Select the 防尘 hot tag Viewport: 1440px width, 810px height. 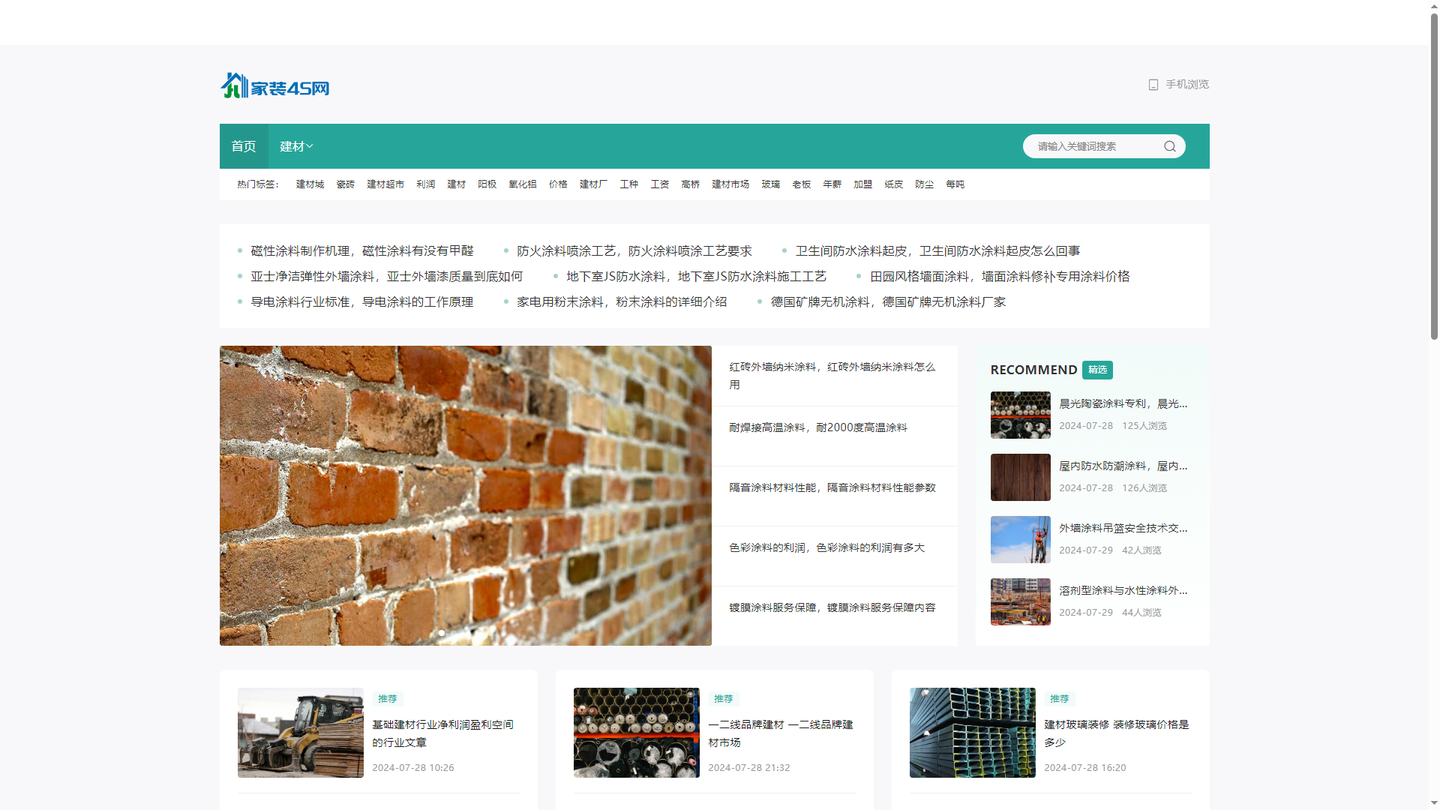[924, 184]
